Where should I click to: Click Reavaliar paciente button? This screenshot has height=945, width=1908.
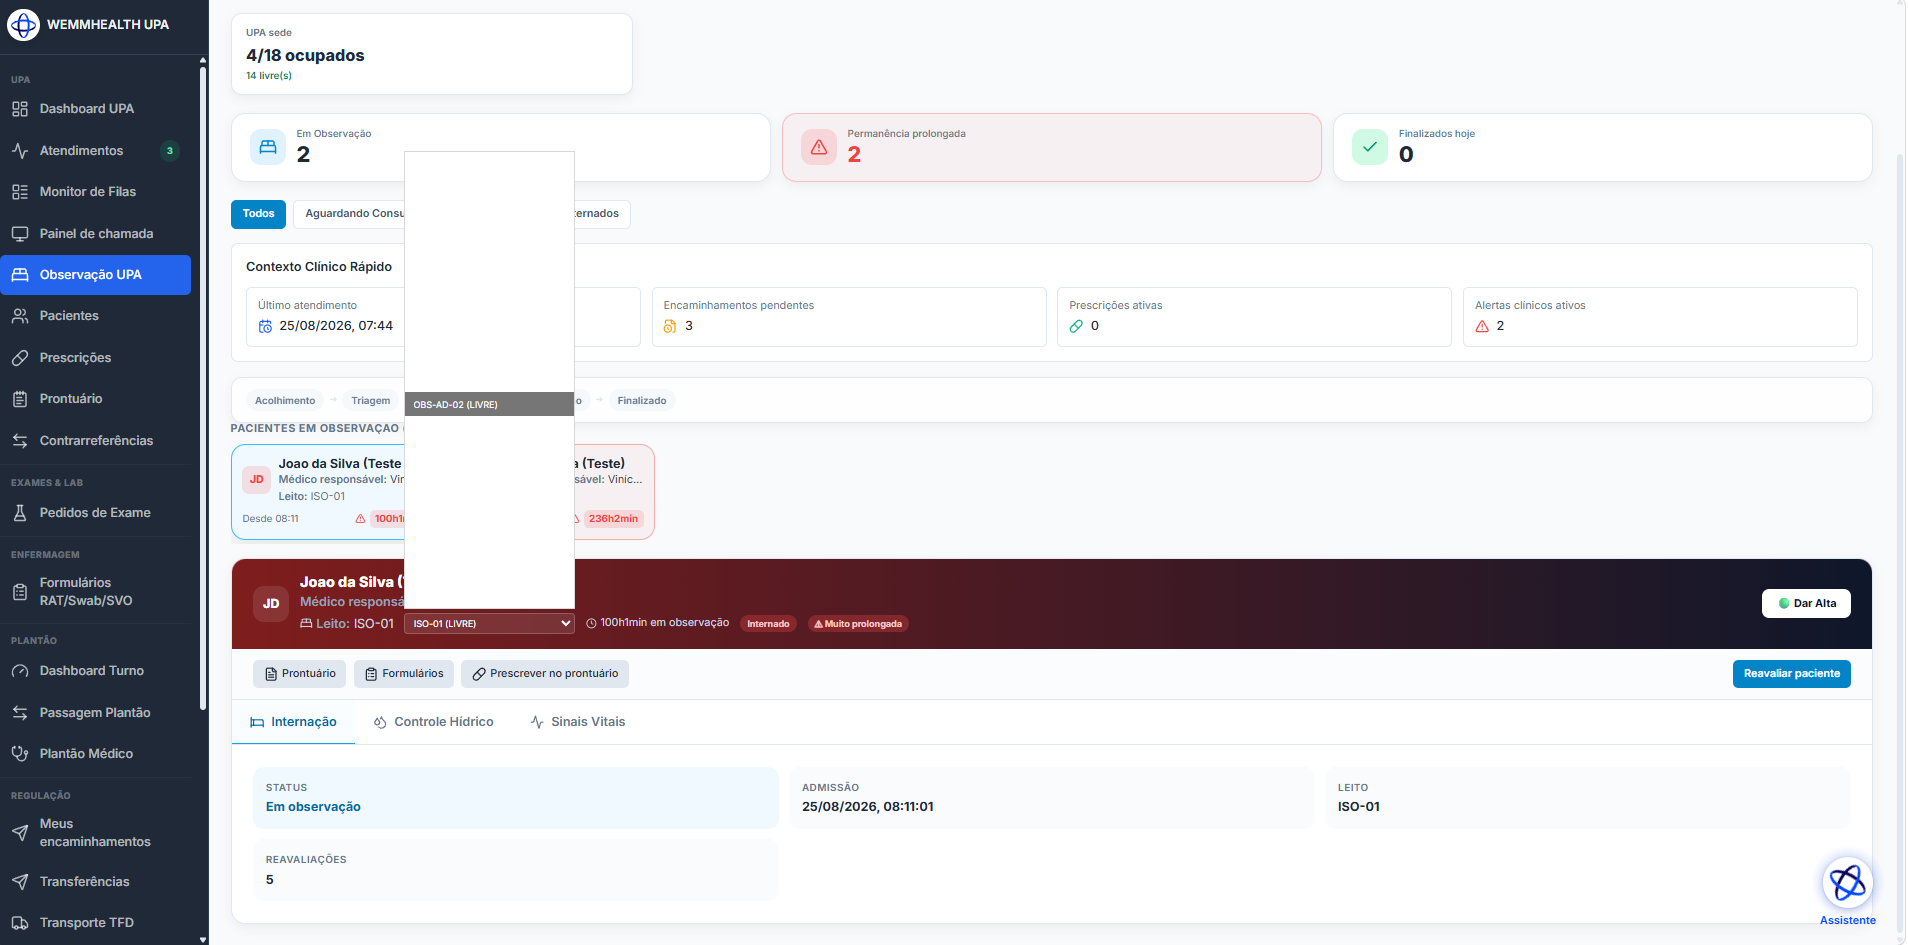1791,674
